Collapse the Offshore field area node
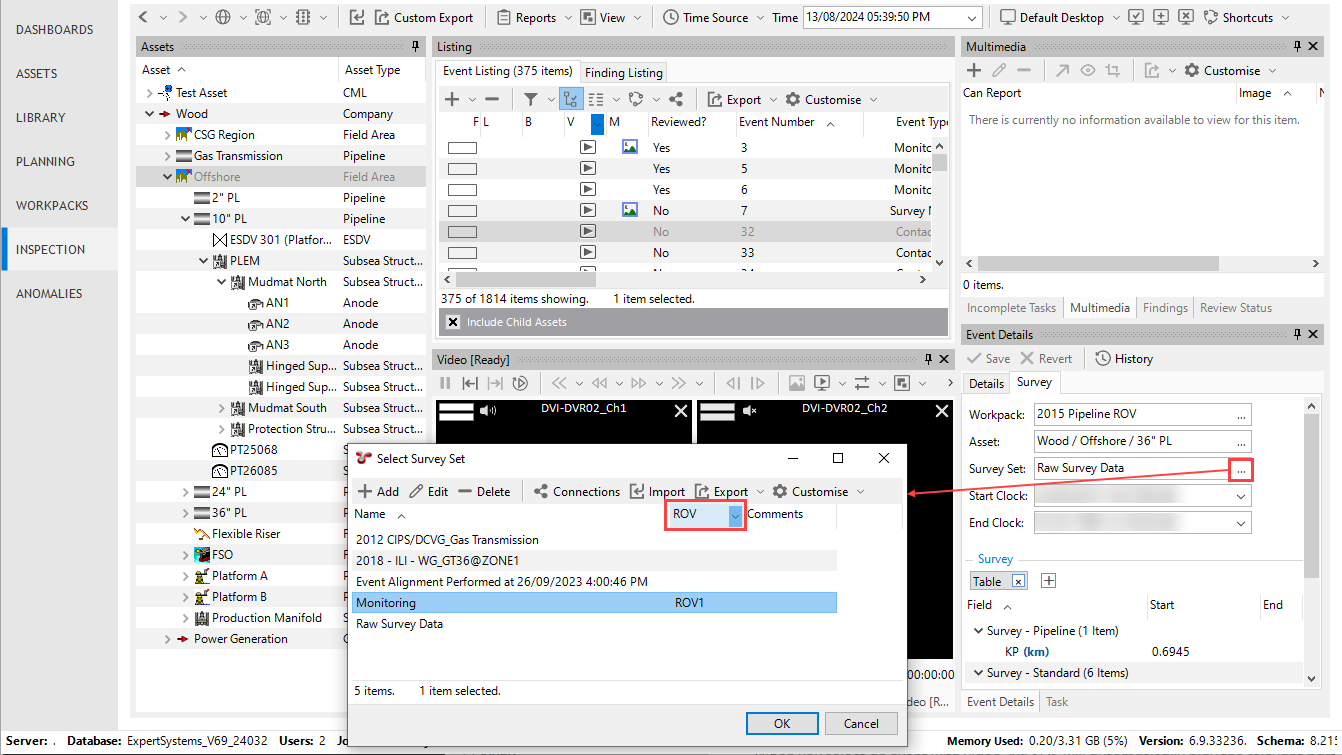Viewport: 1342px width, 755px height. (x=168, y=177)
